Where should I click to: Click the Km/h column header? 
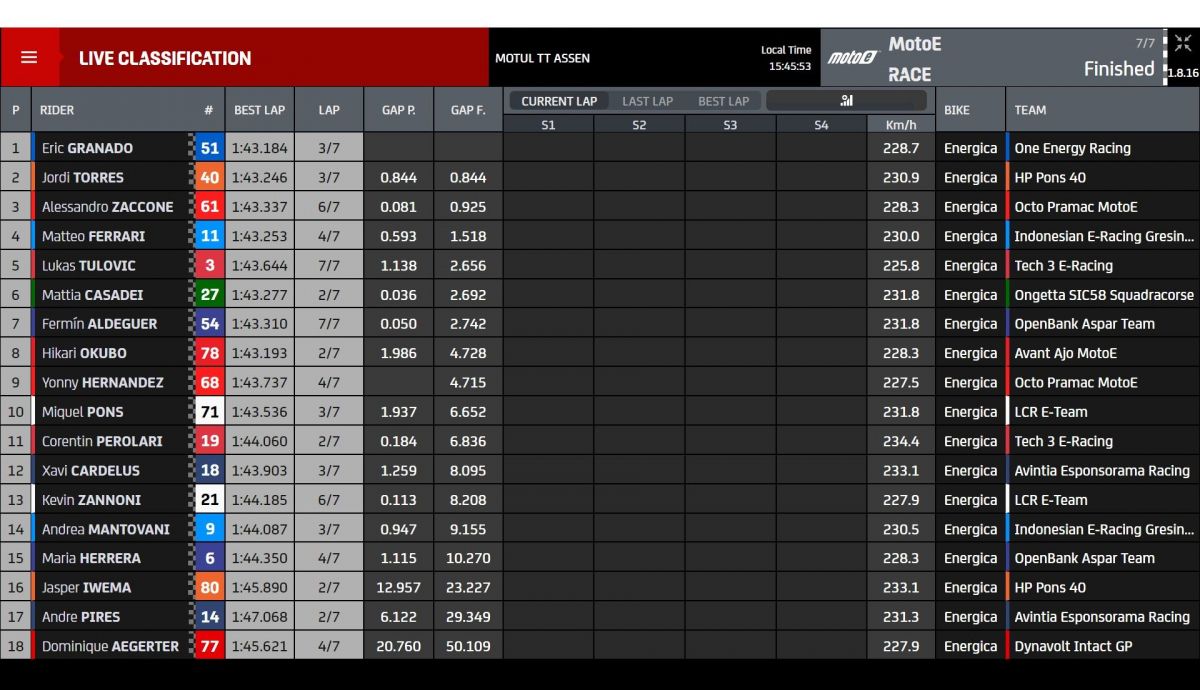tap(901, 125)
